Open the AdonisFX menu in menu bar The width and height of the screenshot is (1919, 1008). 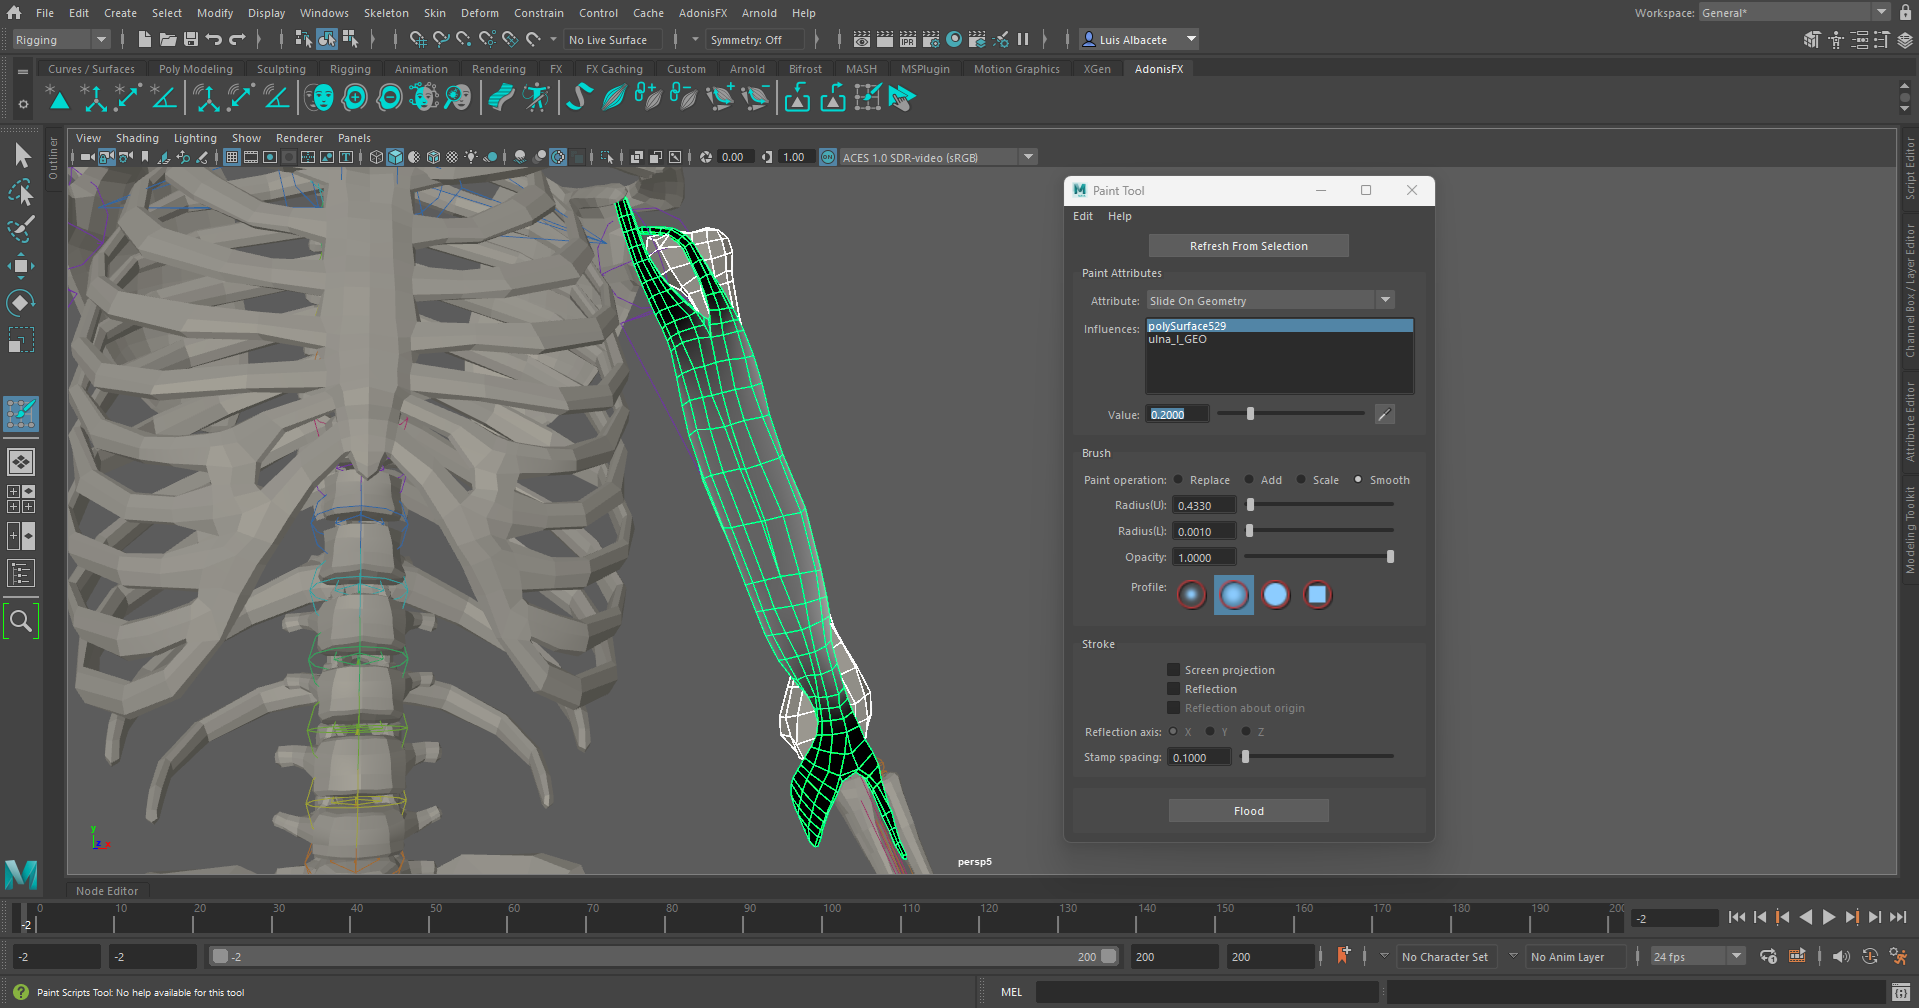click(x=702, y=13)
